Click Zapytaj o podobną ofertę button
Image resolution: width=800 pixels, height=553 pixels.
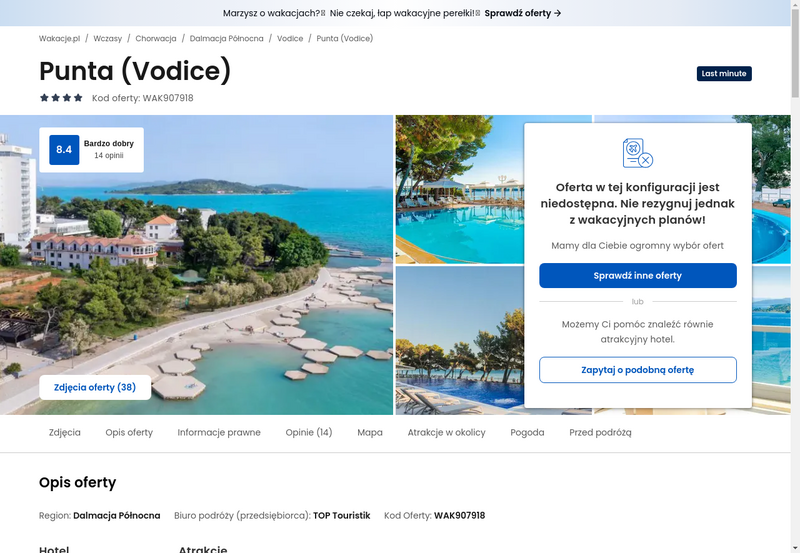638,370
